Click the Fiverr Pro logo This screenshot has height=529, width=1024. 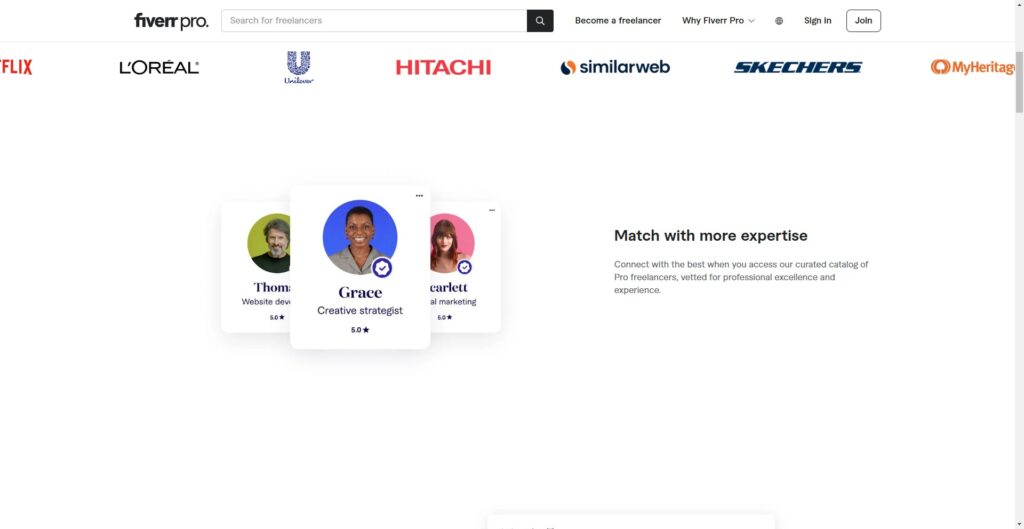click(171, 21)
